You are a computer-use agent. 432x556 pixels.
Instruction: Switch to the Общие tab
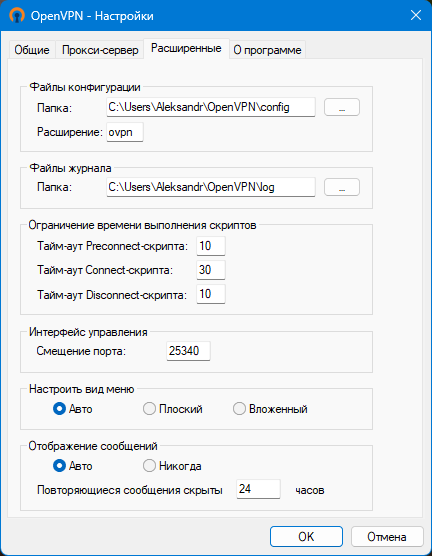click(32, 50)
